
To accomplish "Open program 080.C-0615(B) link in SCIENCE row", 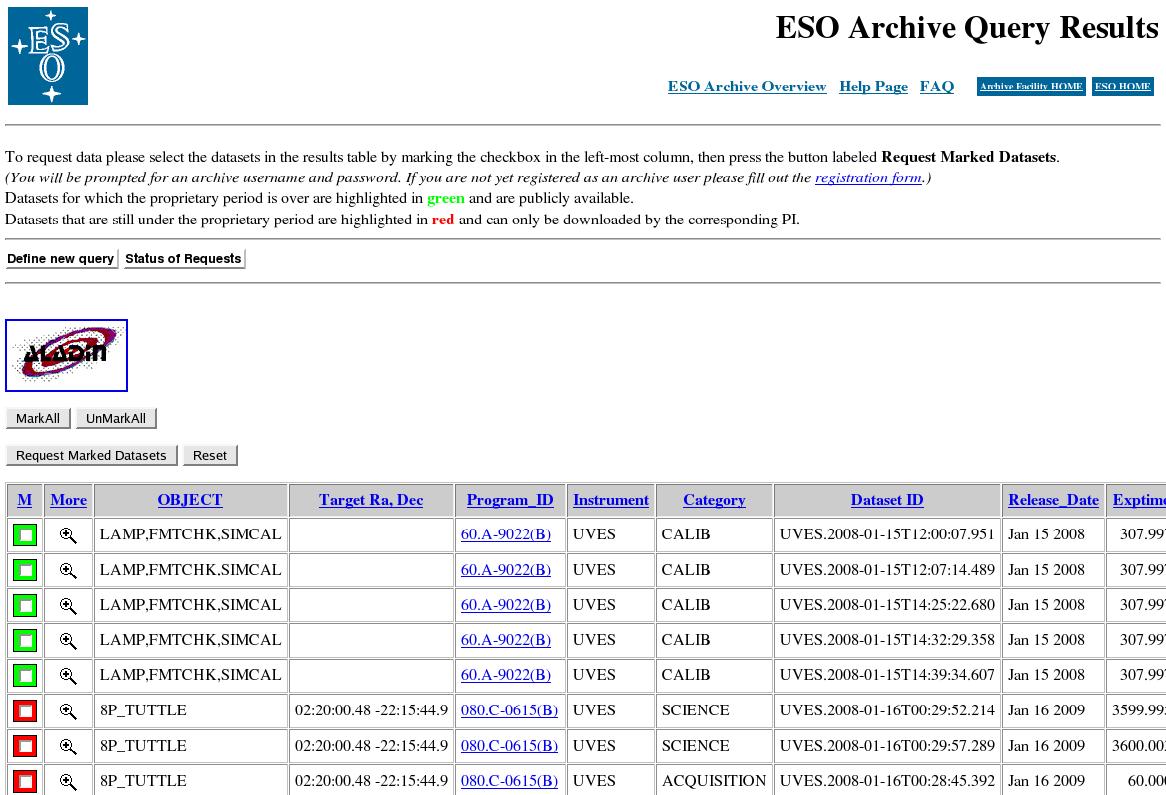I will click(x=509, y=711).
